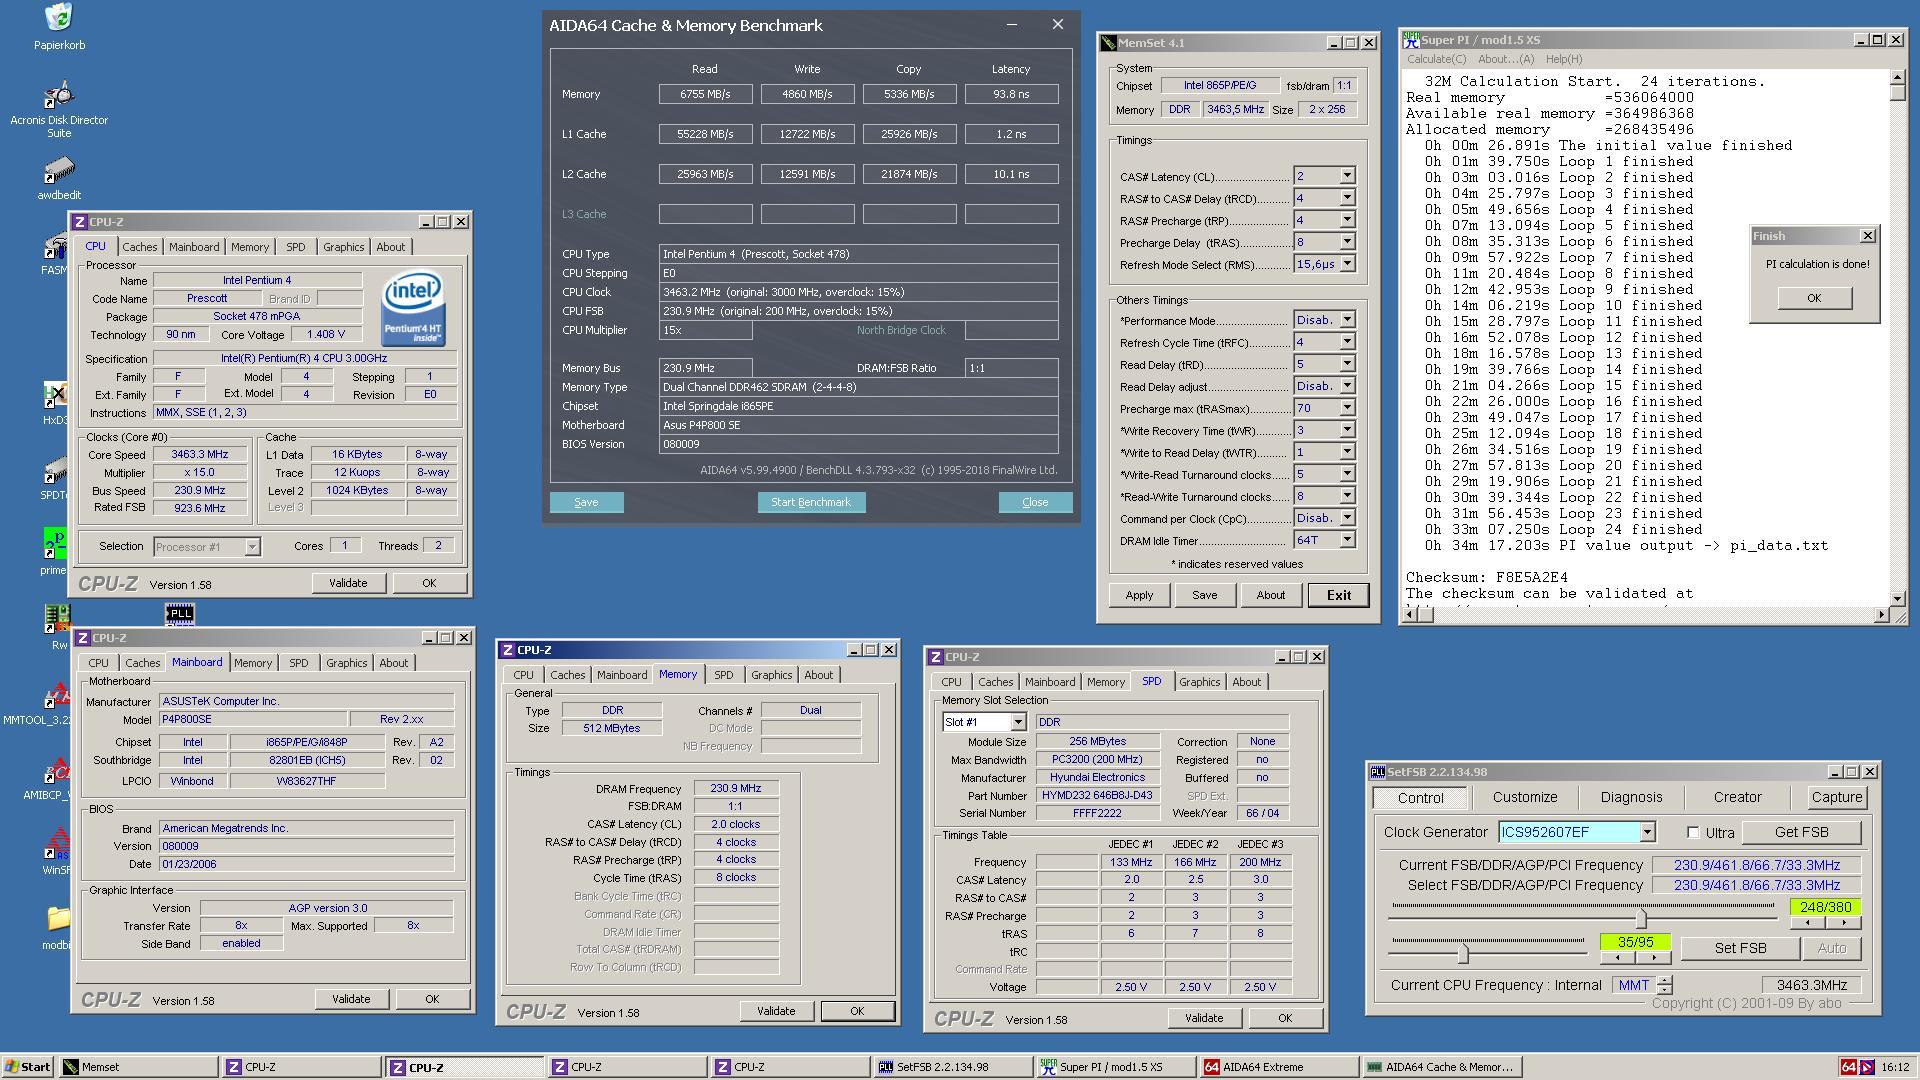Click Get FSB in SetFSB
Viewport: 1920px width, 1080px height.
point(1801,832)
